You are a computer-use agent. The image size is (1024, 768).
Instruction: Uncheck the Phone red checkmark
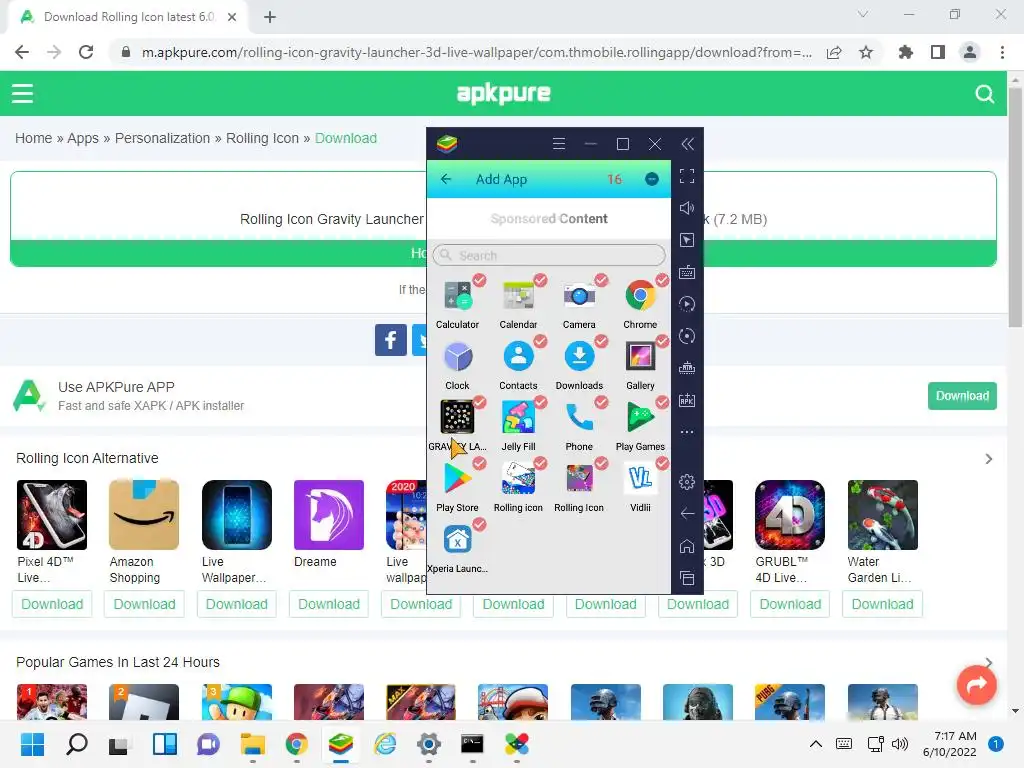[x=601, y=402]
